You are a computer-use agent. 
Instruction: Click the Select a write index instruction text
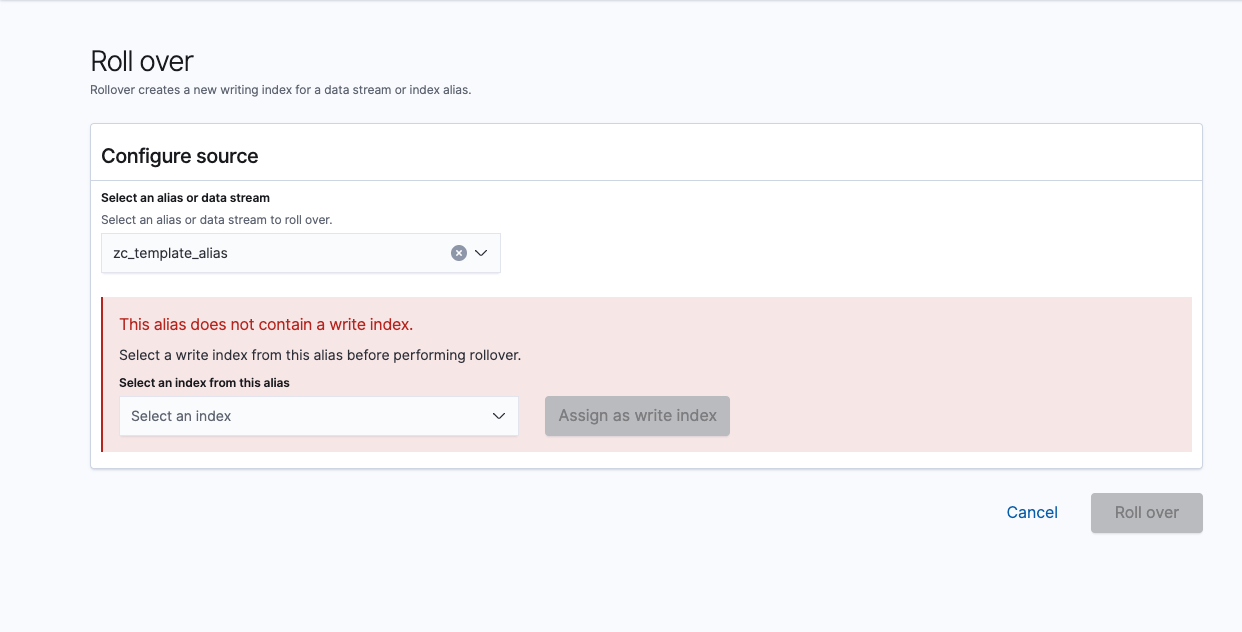(x=320, y=355)
